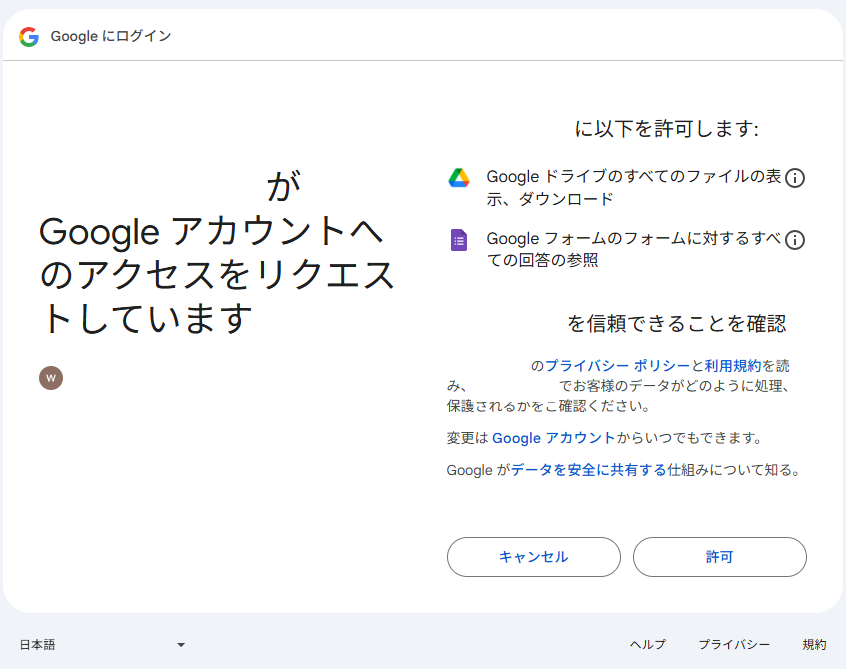
Task: Click the Google Forms icon
Action: tap(459, 240)
